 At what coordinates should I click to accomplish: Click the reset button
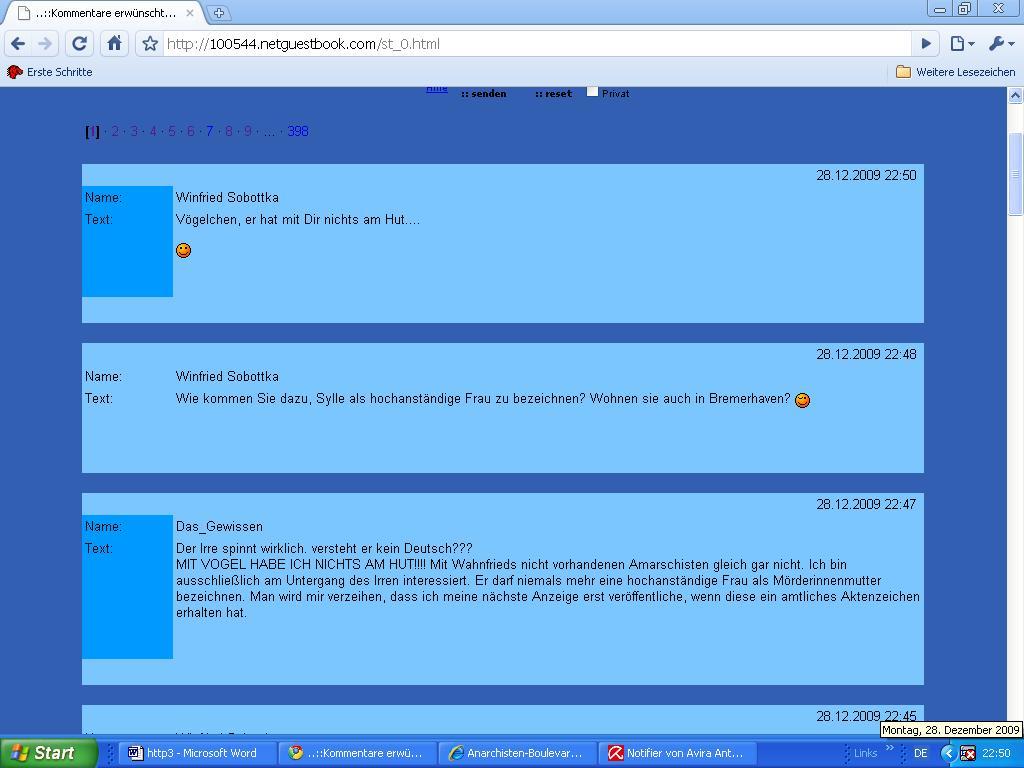553,94
